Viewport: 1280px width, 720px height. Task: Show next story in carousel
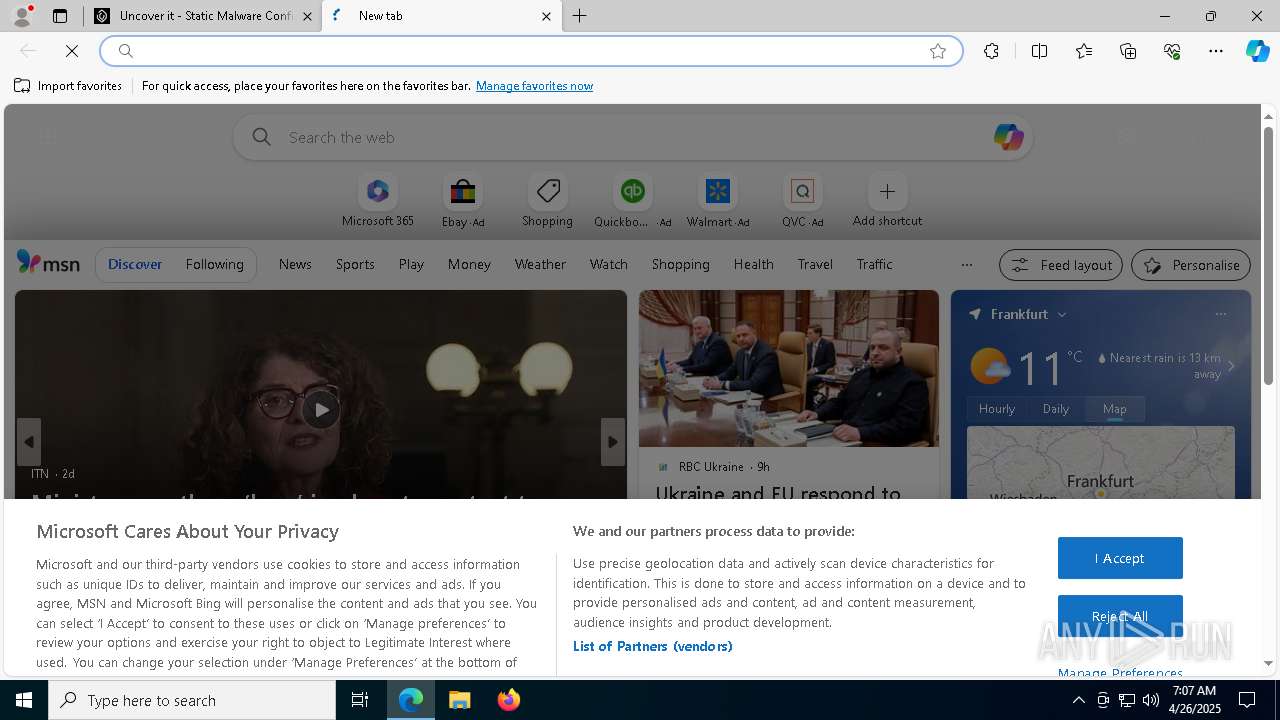click(613, 442)
